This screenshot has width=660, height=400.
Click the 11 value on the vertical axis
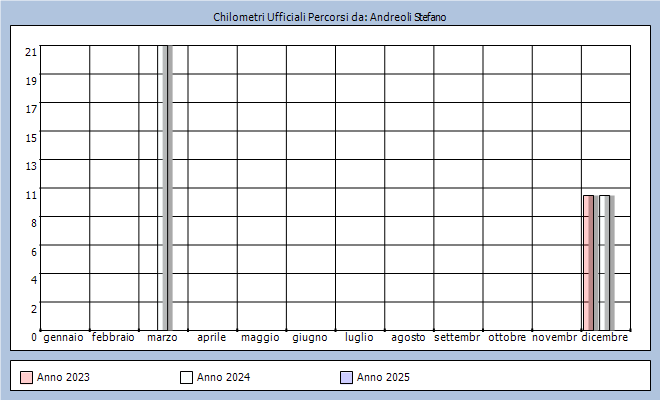[x=31, y=194]
